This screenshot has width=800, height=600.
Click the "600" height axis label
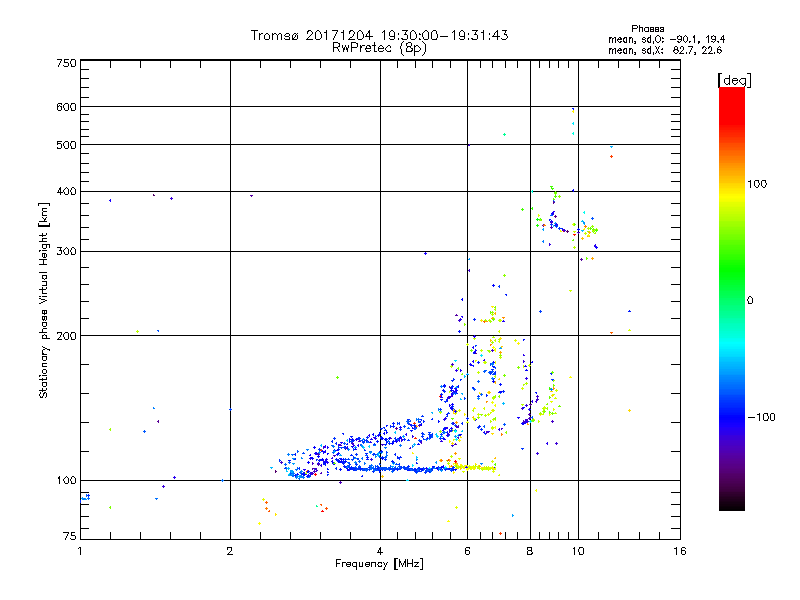coord(66,107)
